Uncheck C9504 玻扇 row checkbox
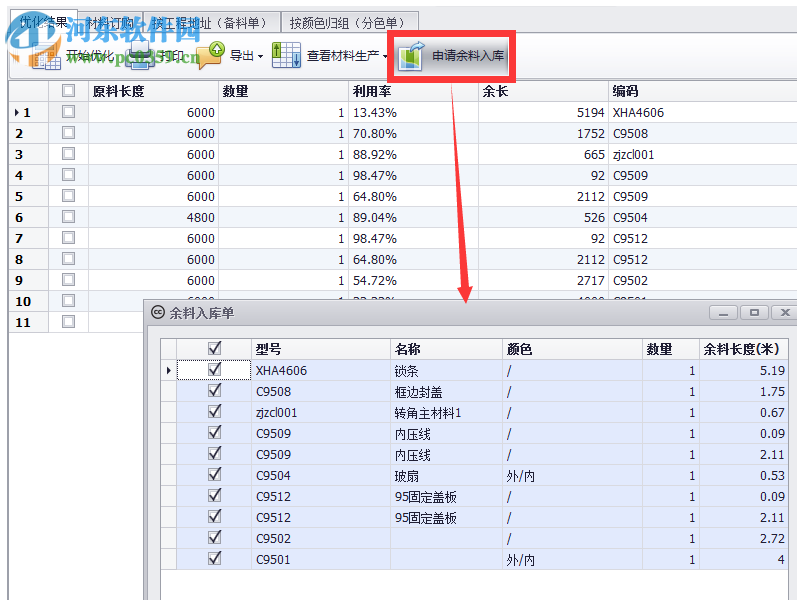The width and height of the screenshot is (797, 600). [x=214, y=474]
